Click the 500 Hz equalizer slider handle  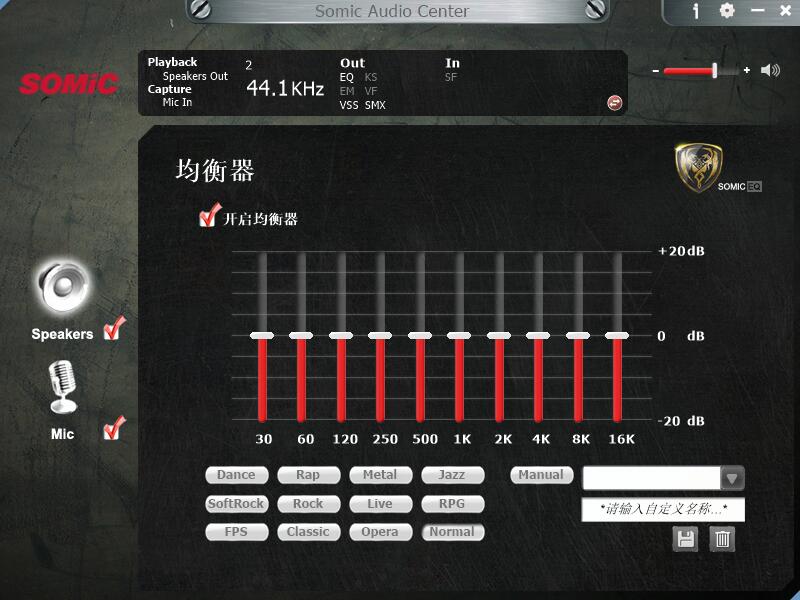point(420,335)
